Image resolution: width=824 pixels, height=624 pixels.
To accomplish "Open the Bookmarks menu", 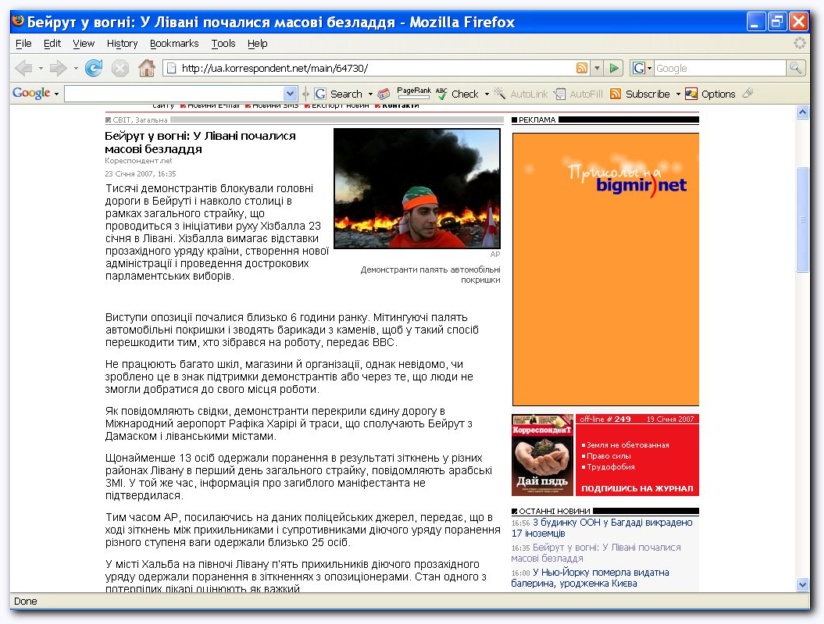I will [174, 44].
